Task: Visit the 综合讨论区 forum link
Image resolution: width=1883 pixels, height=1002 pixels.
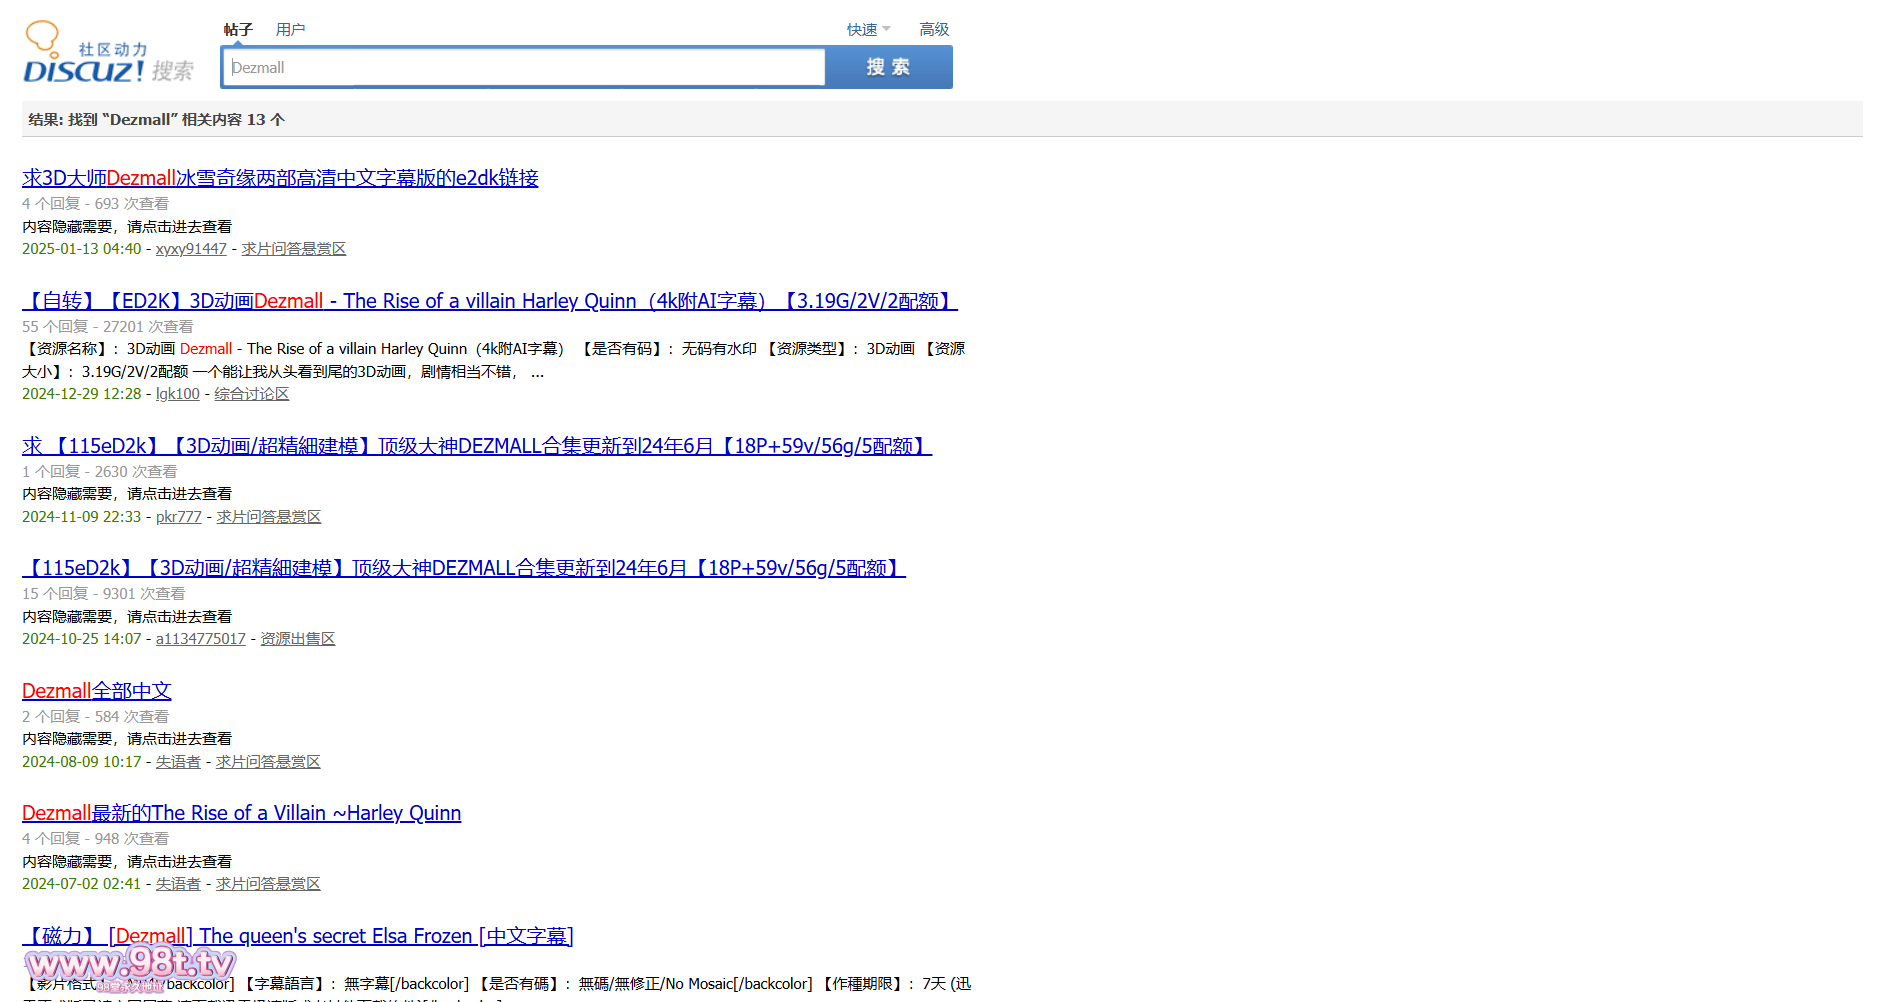Action: [251, 394]
